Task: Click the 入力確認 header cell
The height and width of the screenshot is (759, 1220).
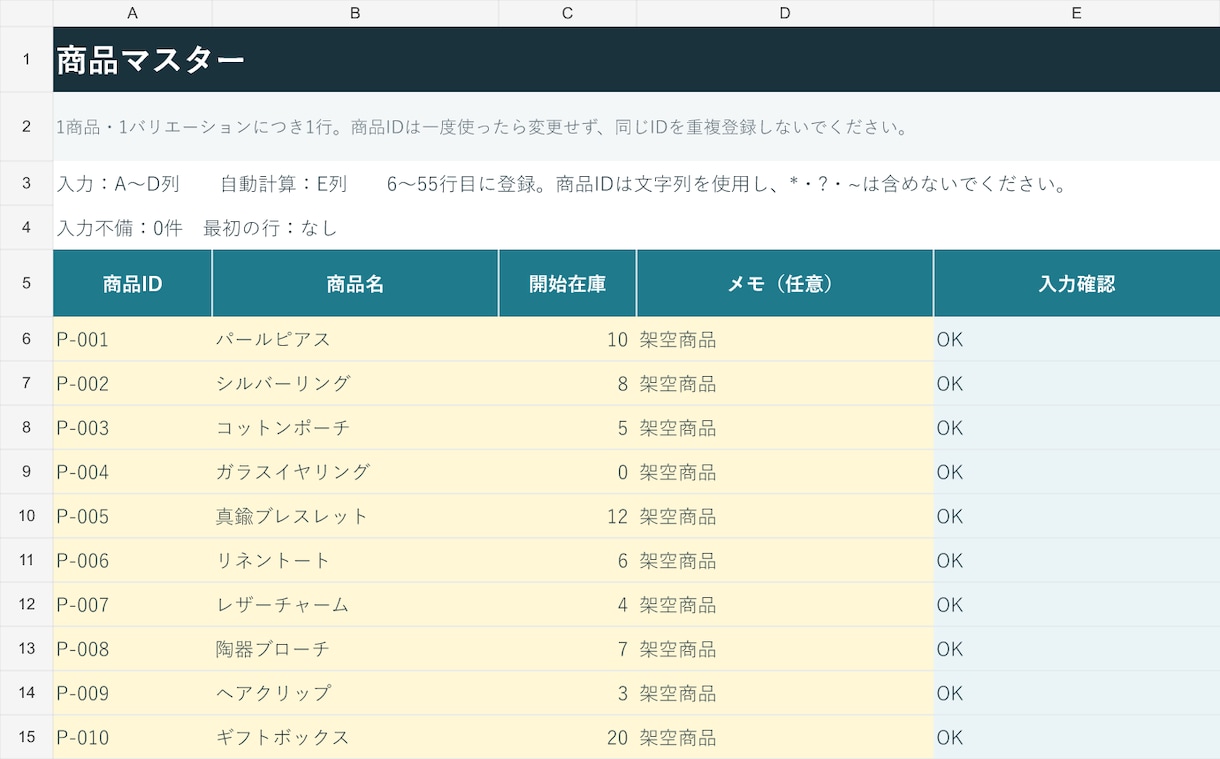Action: point(1076,284)
